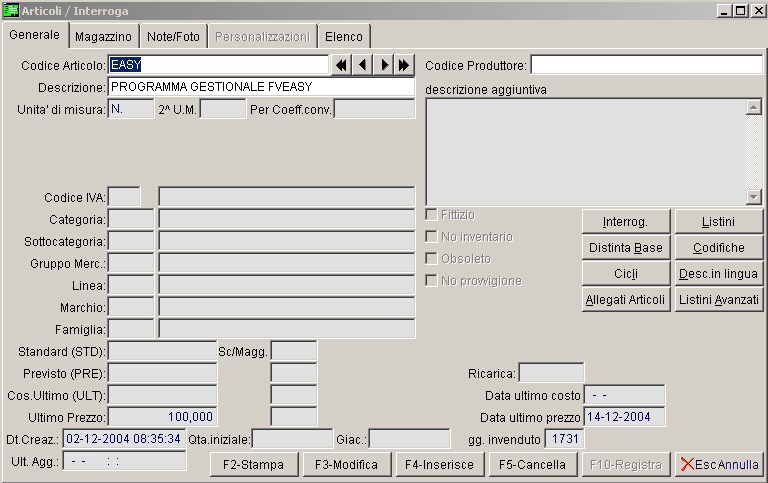Click the Giac. field

click(409, 439)
